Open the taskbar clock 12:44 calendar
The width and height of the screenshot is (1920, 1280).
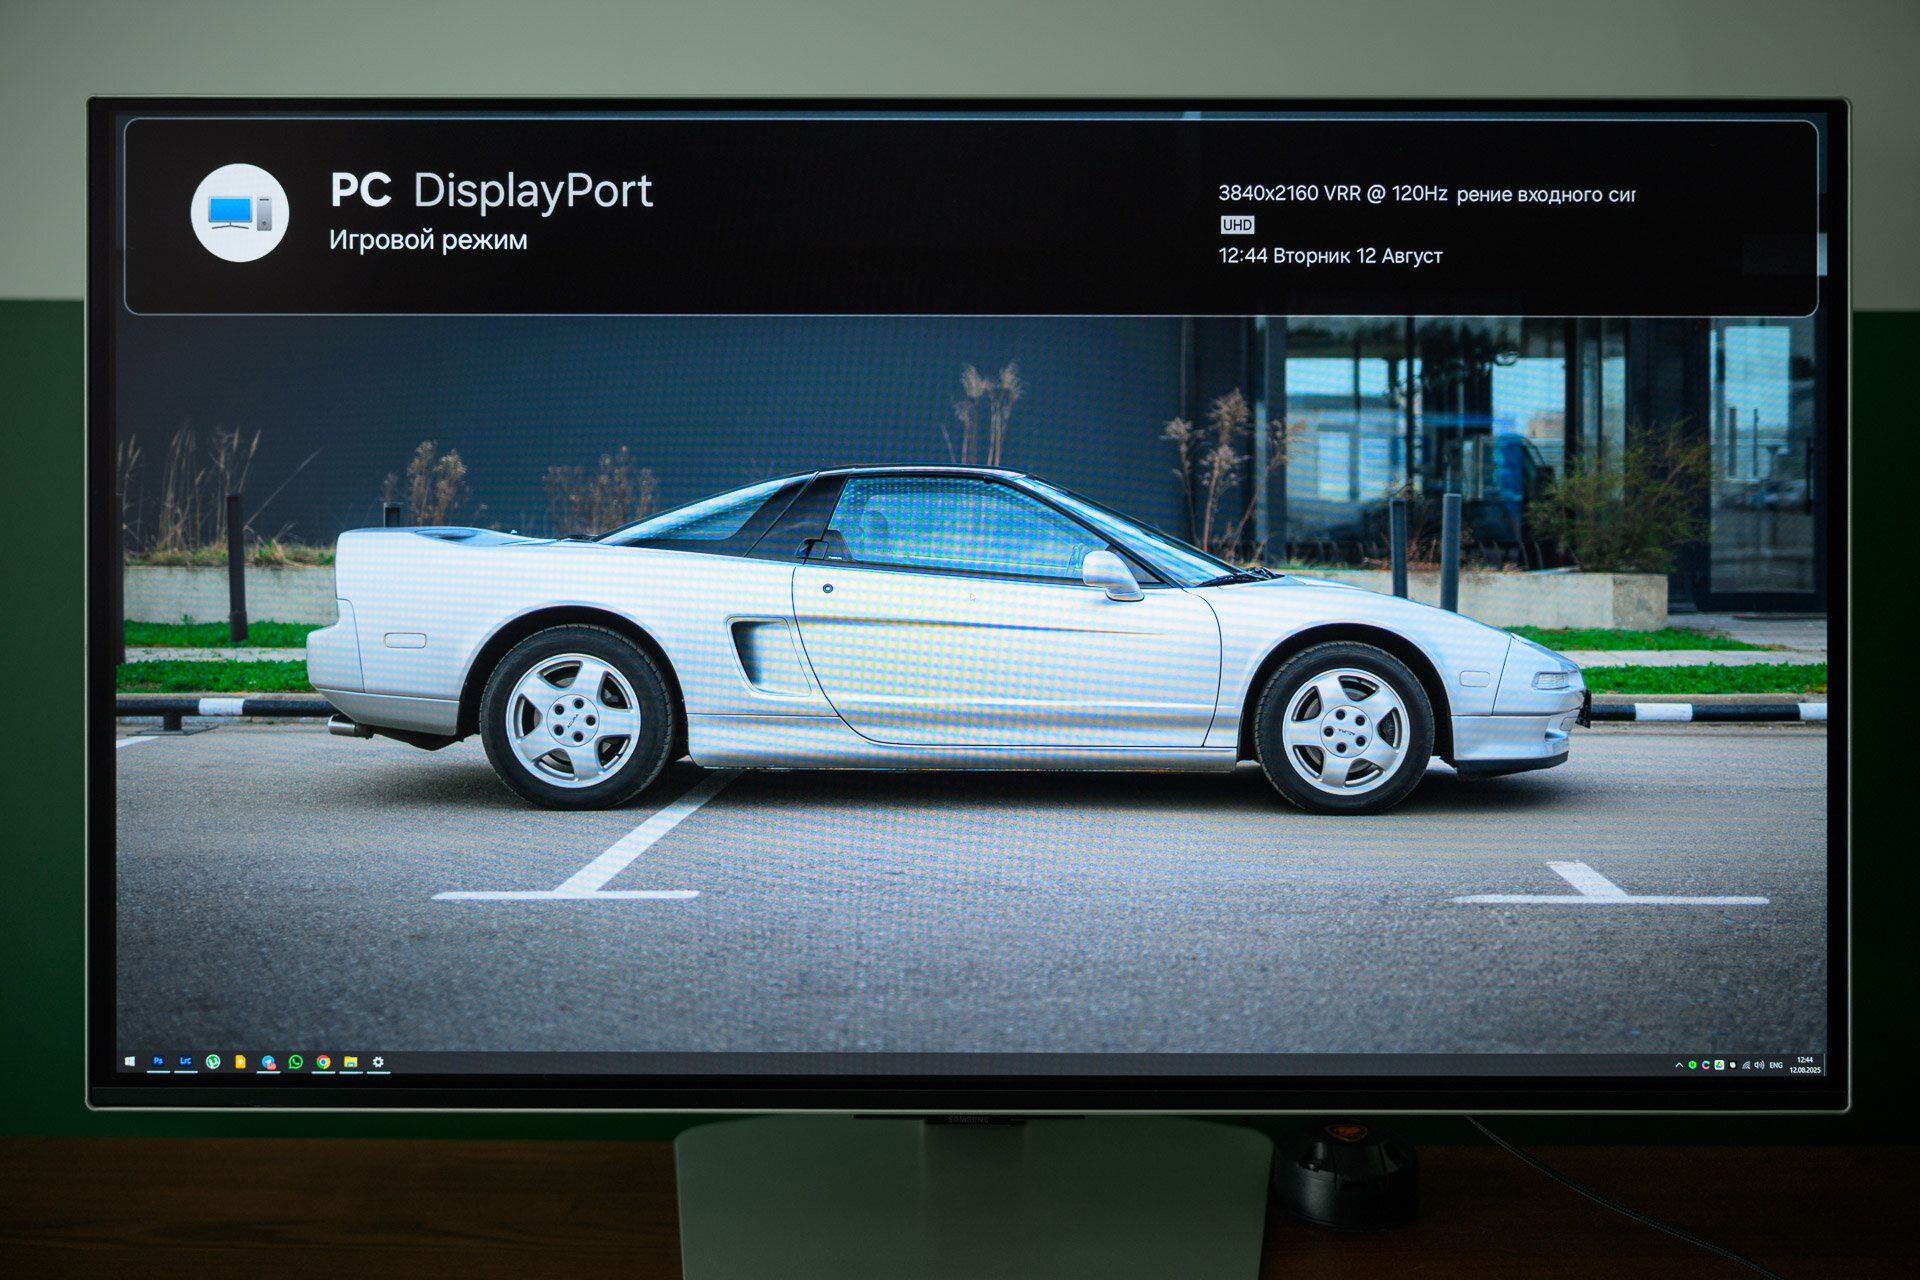pyautogui.click(x=1805, y=1065)
